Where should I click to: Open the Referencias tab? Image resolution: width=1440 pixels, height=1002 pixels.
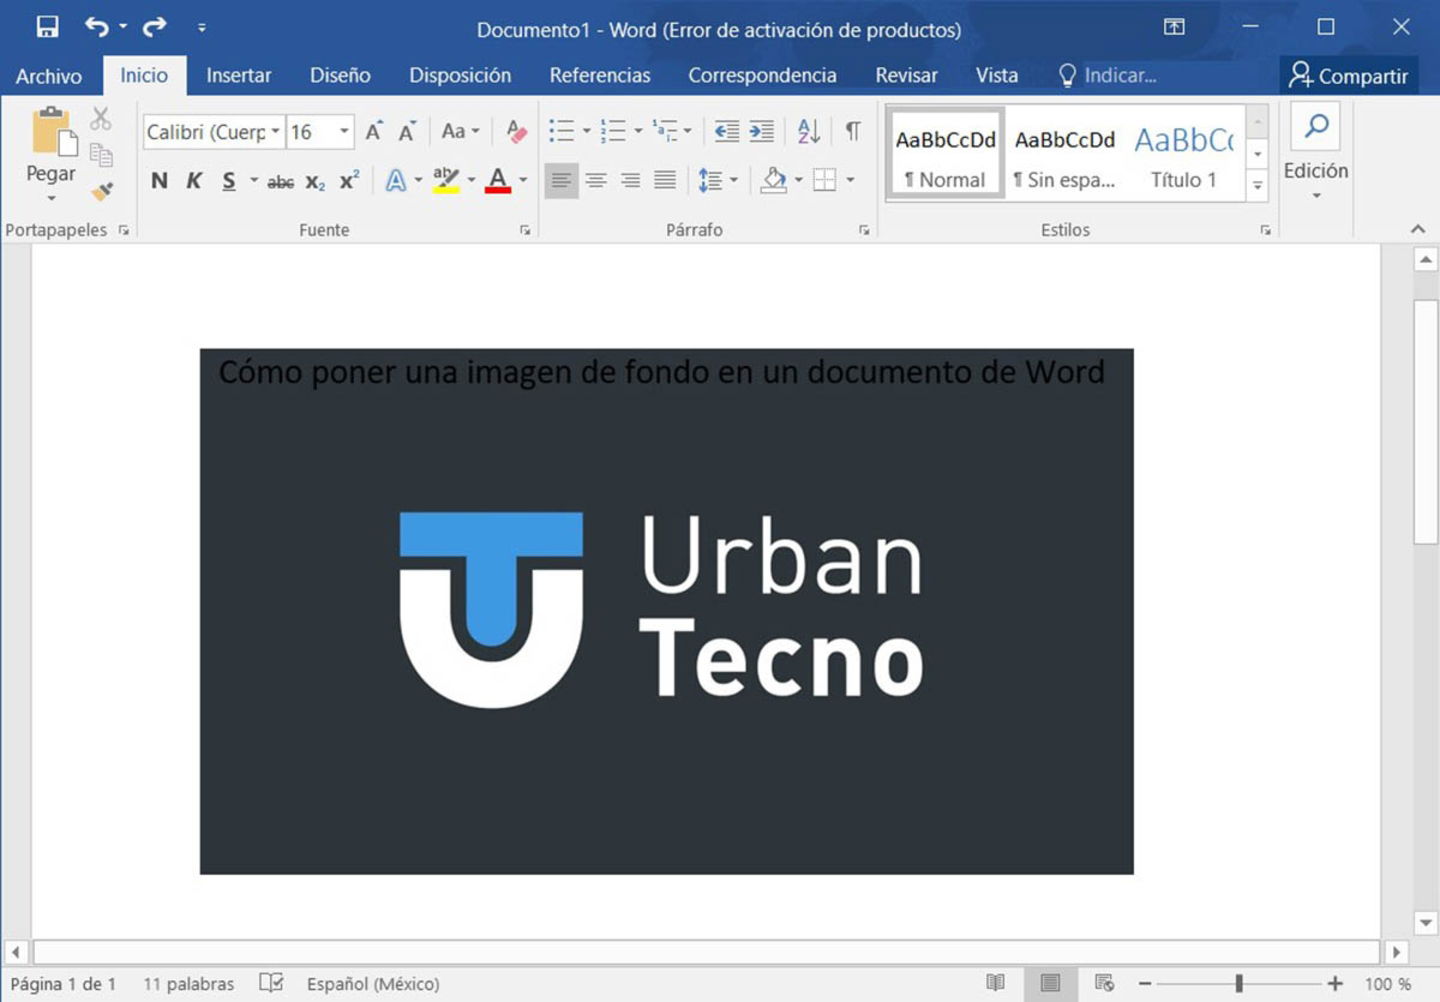click(x=600, y=76)
